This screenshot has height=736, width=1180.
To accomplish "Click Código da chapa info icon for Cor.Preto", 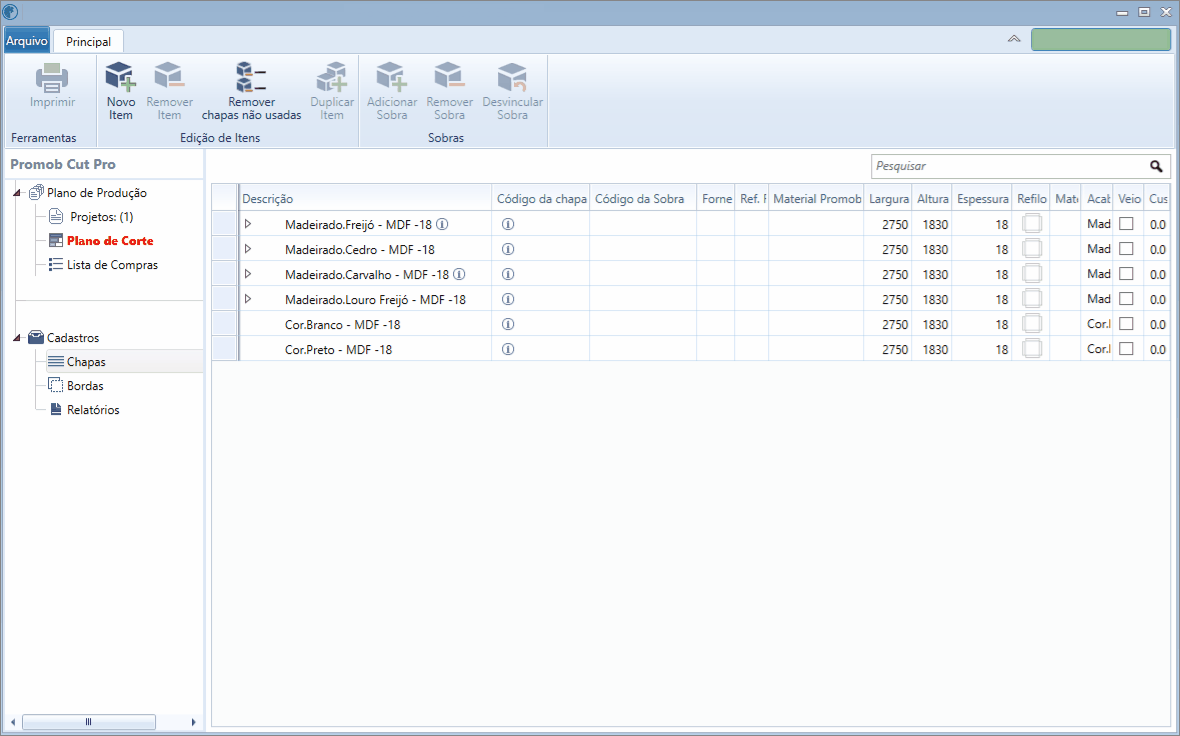I will coord(508,349).
